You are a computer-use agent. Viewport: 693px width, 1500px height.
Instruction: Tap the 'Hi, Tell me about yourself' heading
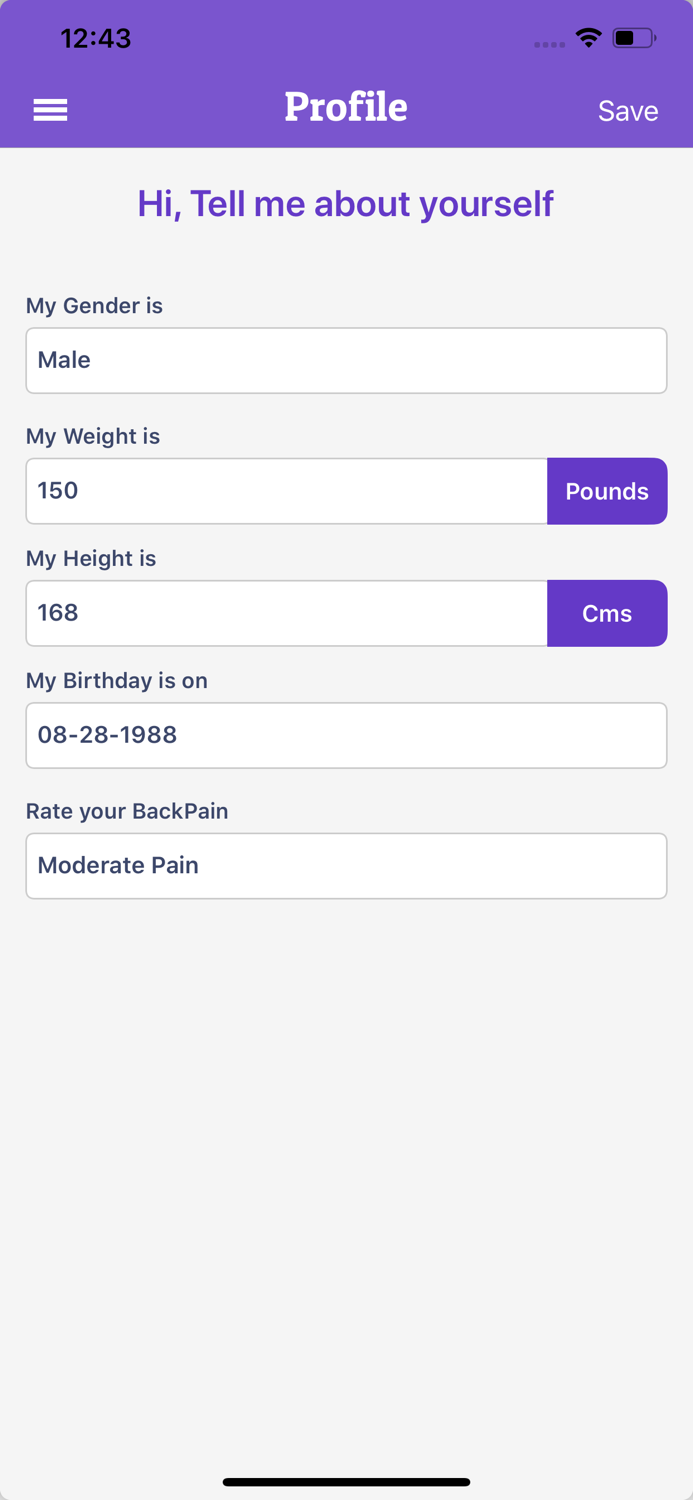346,204
